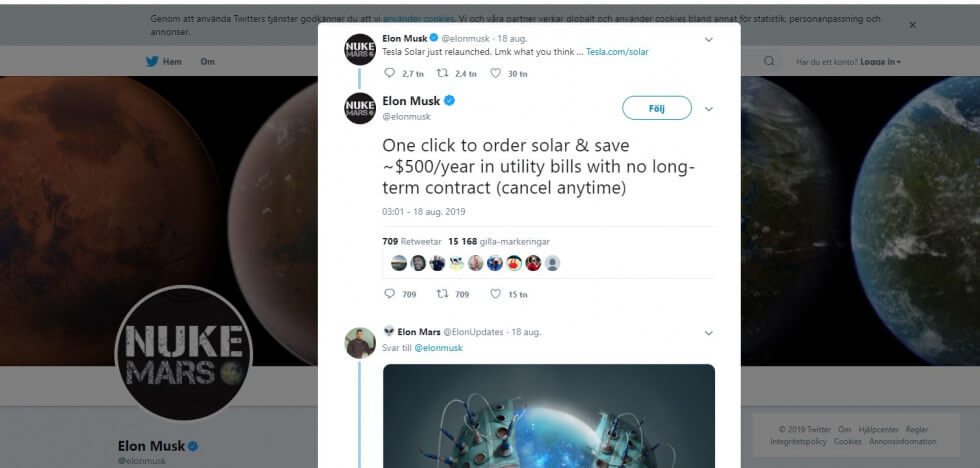Expand the main tweet options chevron
Image resolution: width=980 pixels, height=468 pixels.
708,108
